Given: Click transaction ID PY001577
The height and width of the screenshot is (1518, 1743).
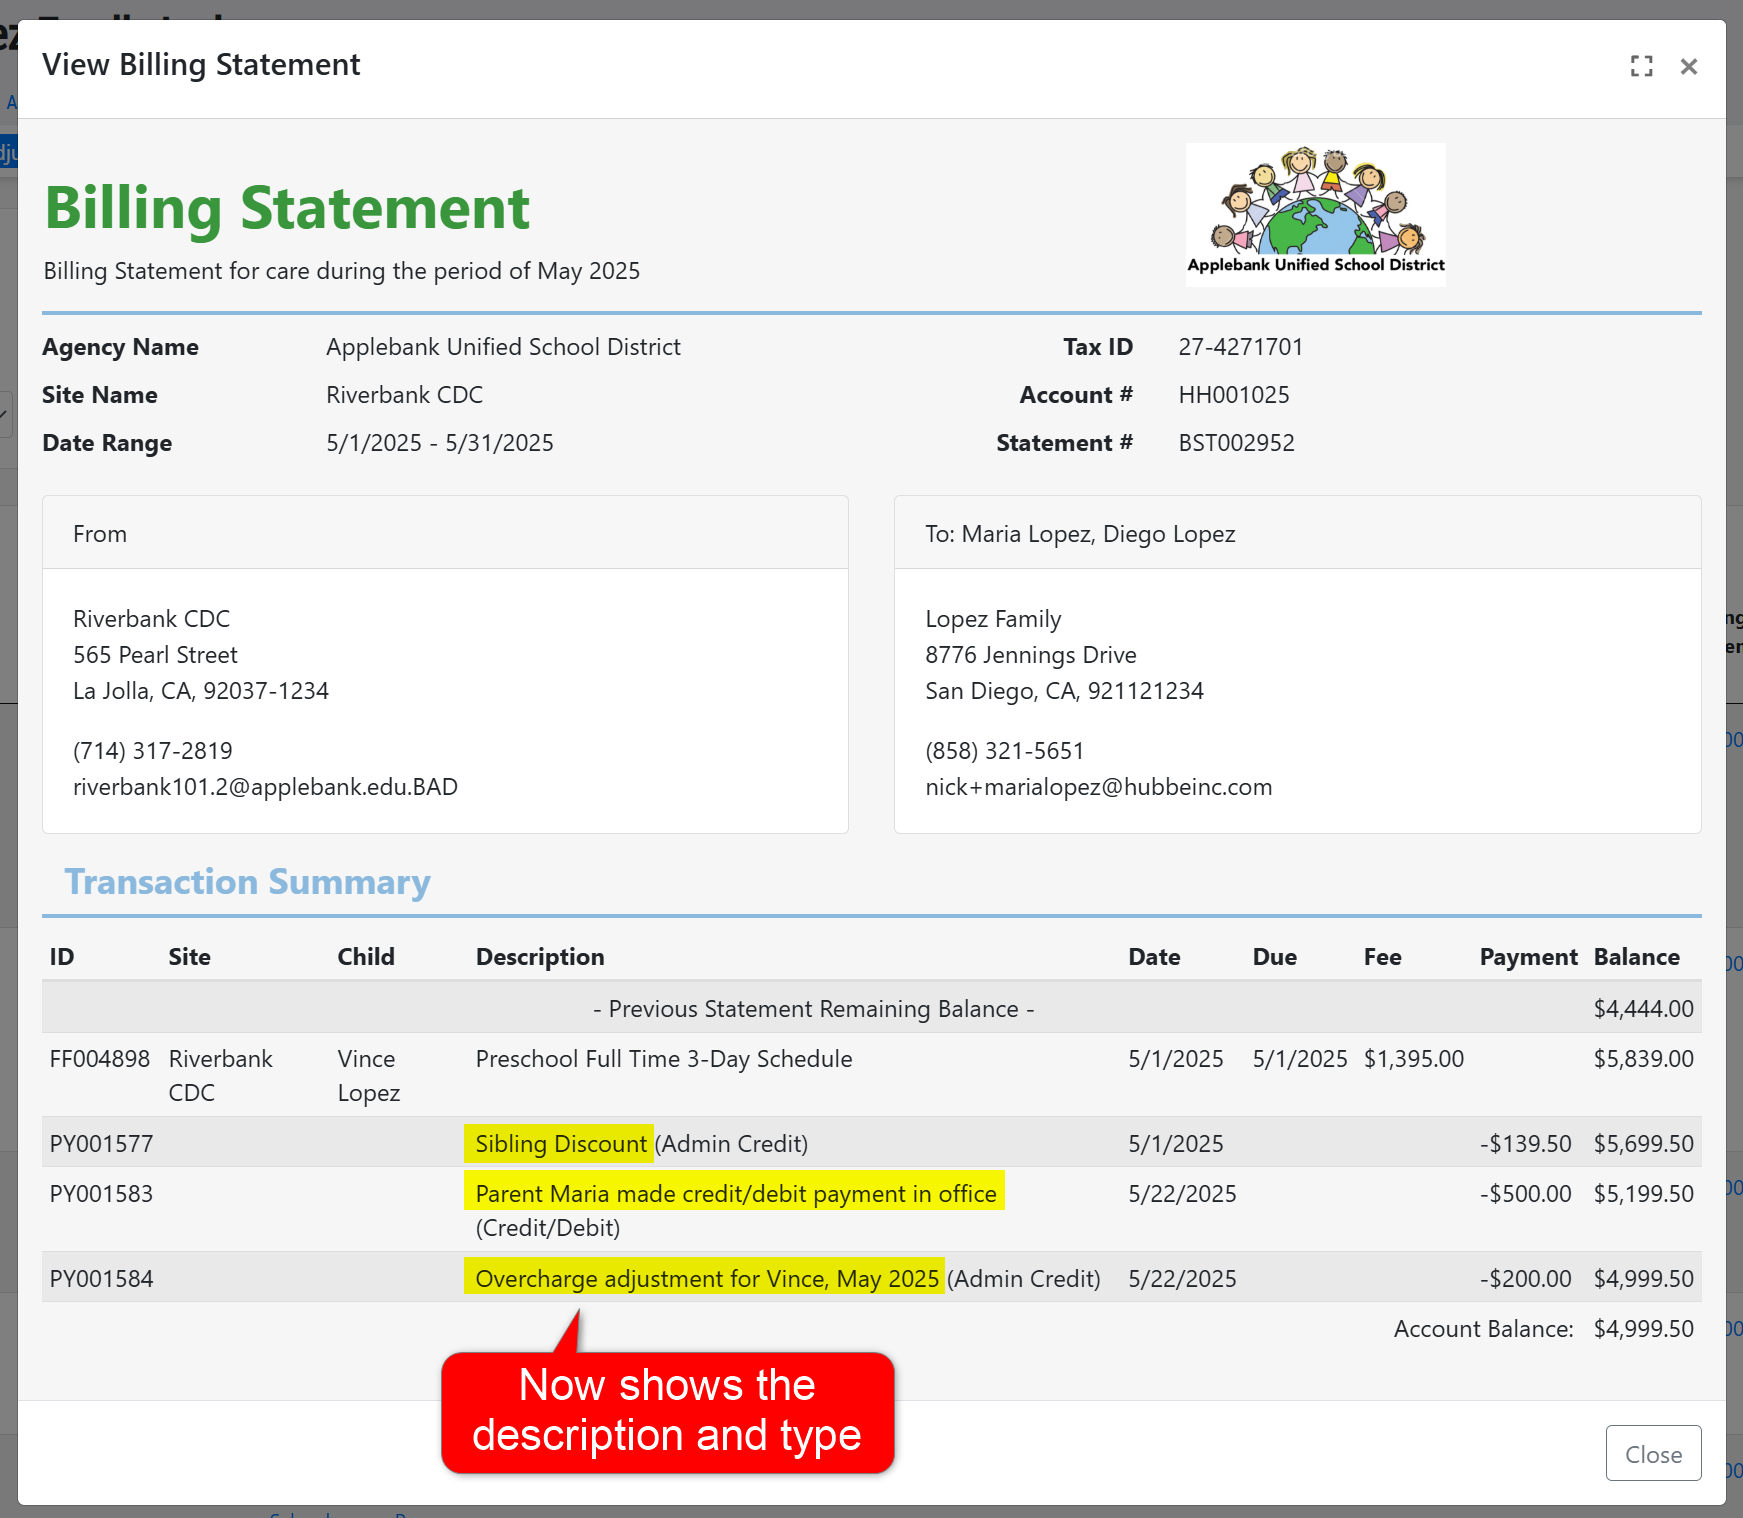Looking at the screenshot, I should tap(101, 1144).
